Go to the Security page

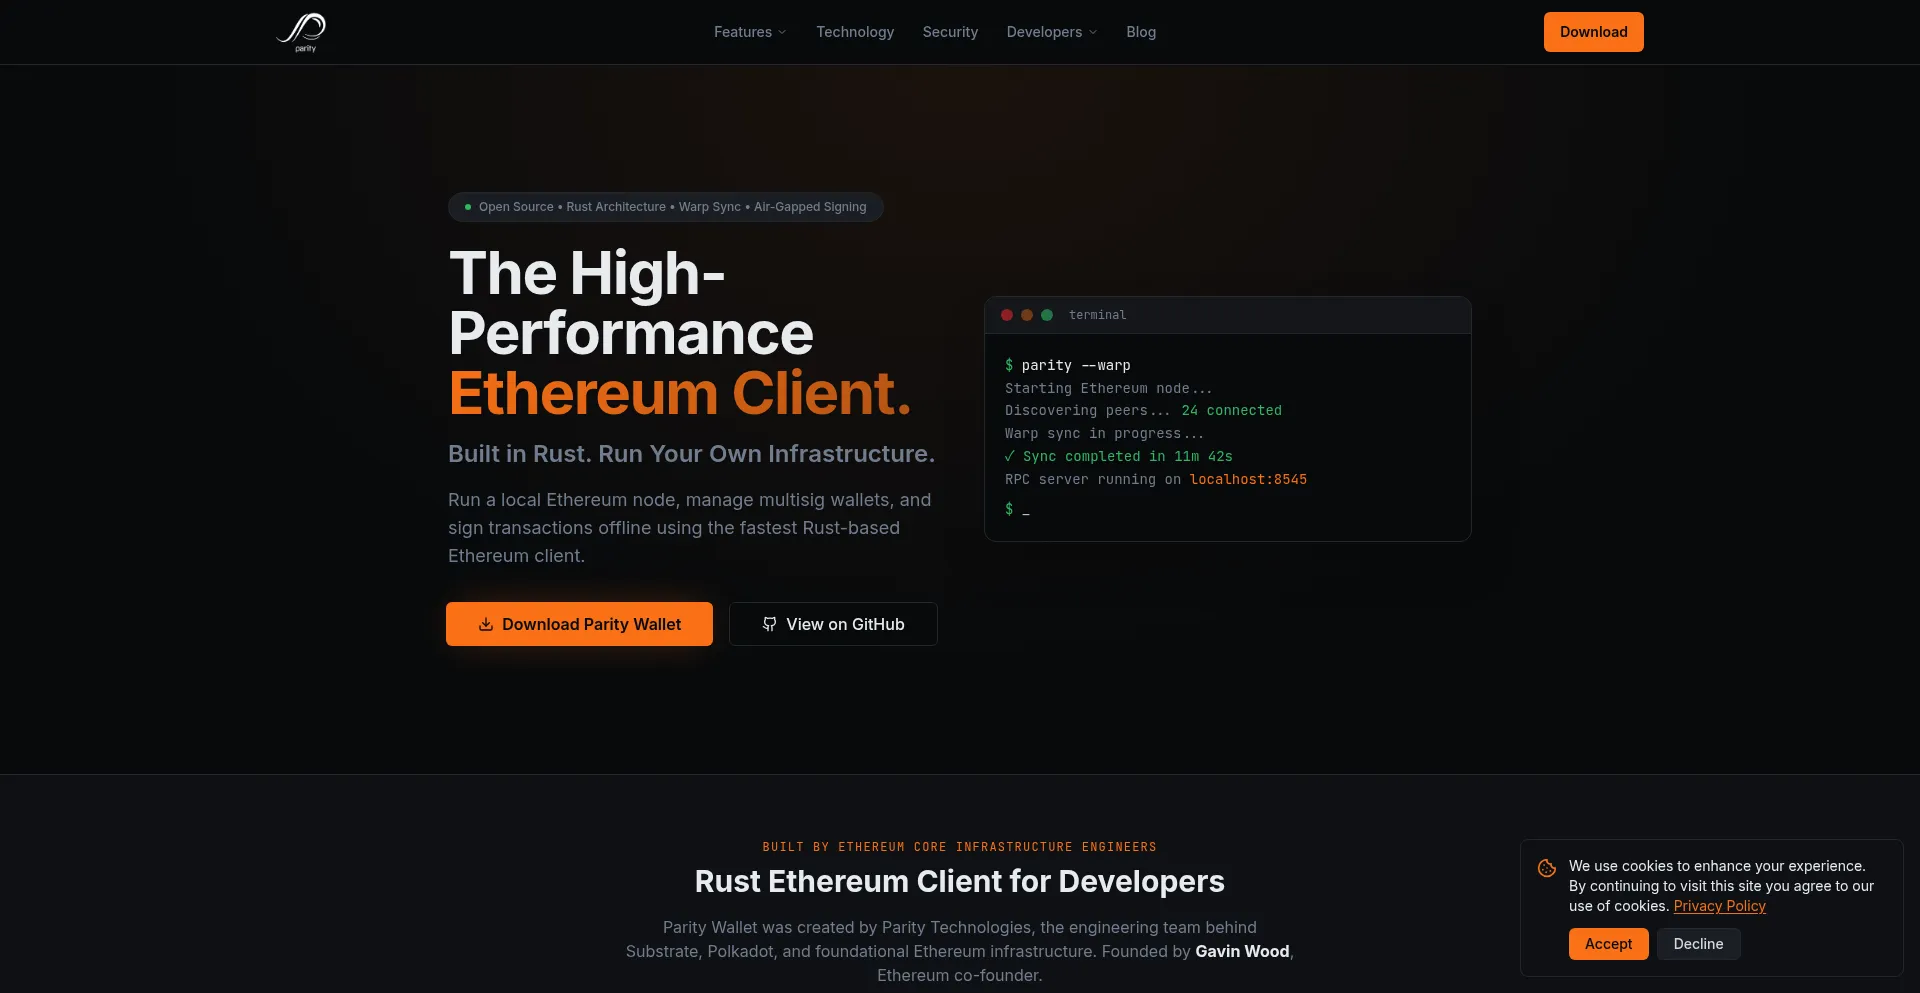click(x=950, y=32)
